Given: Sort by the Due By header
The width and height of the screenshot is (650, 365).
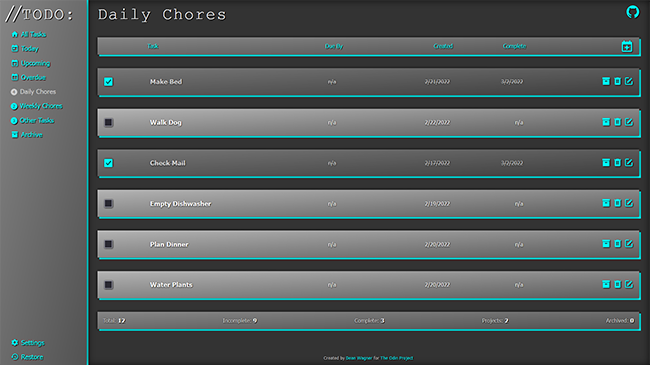Looking at the screenshot, I should coord(334,46).
